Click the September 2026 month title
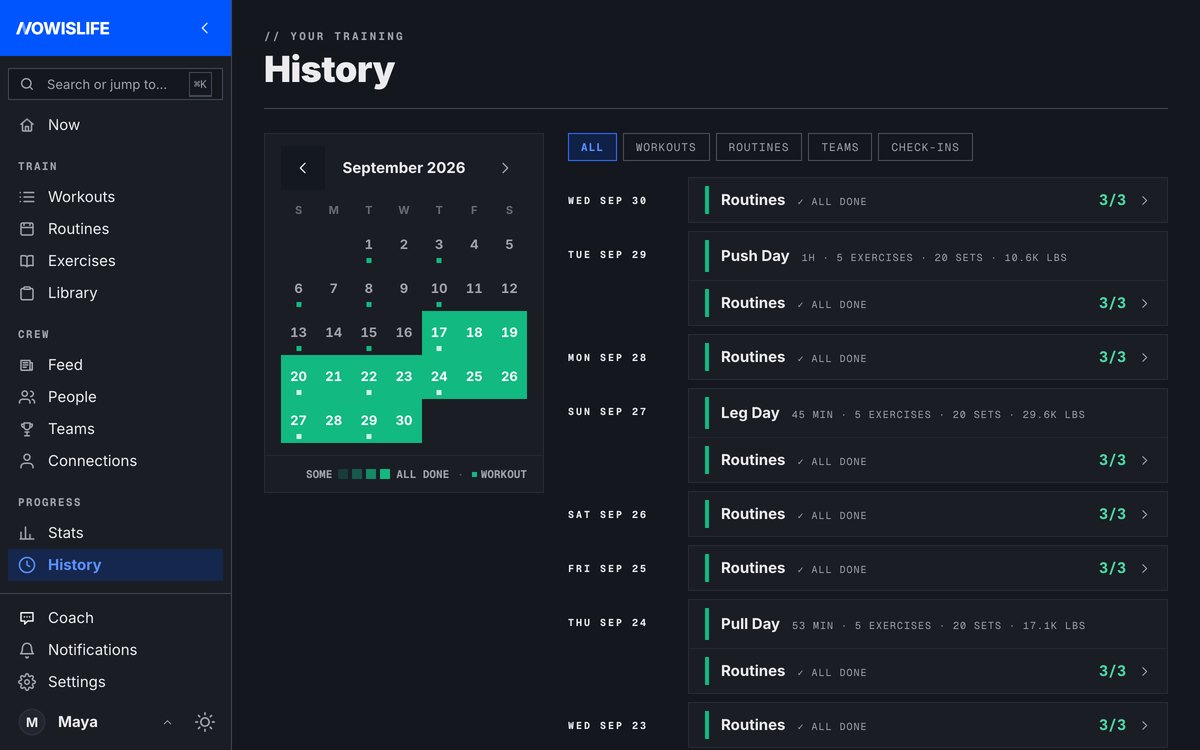The width and height of the screenshot is (1200, 750). click(x=404, y=168)
